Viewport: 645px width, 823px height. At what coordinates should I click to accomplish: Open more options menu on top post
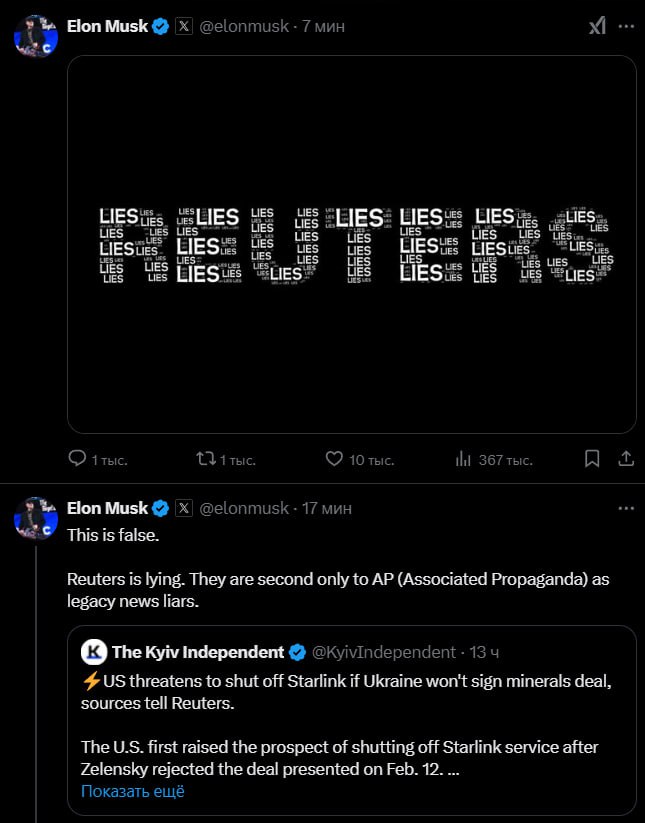(626, 27)
